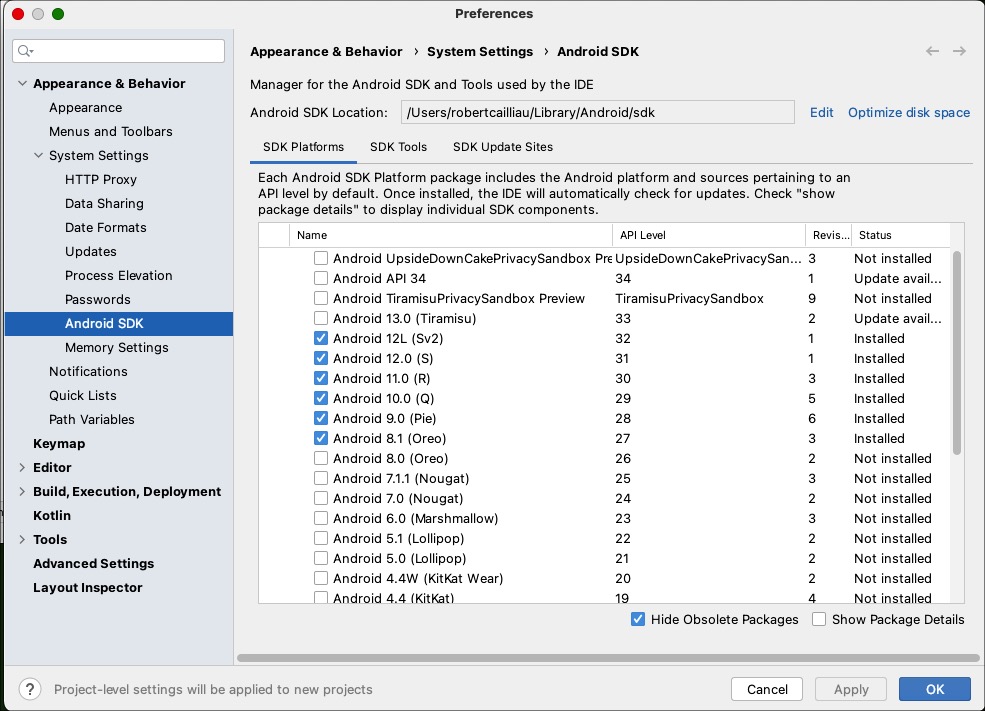
Task: Check Android 8.0 (Oreo) platform
Action: click(x=321, y=459)
